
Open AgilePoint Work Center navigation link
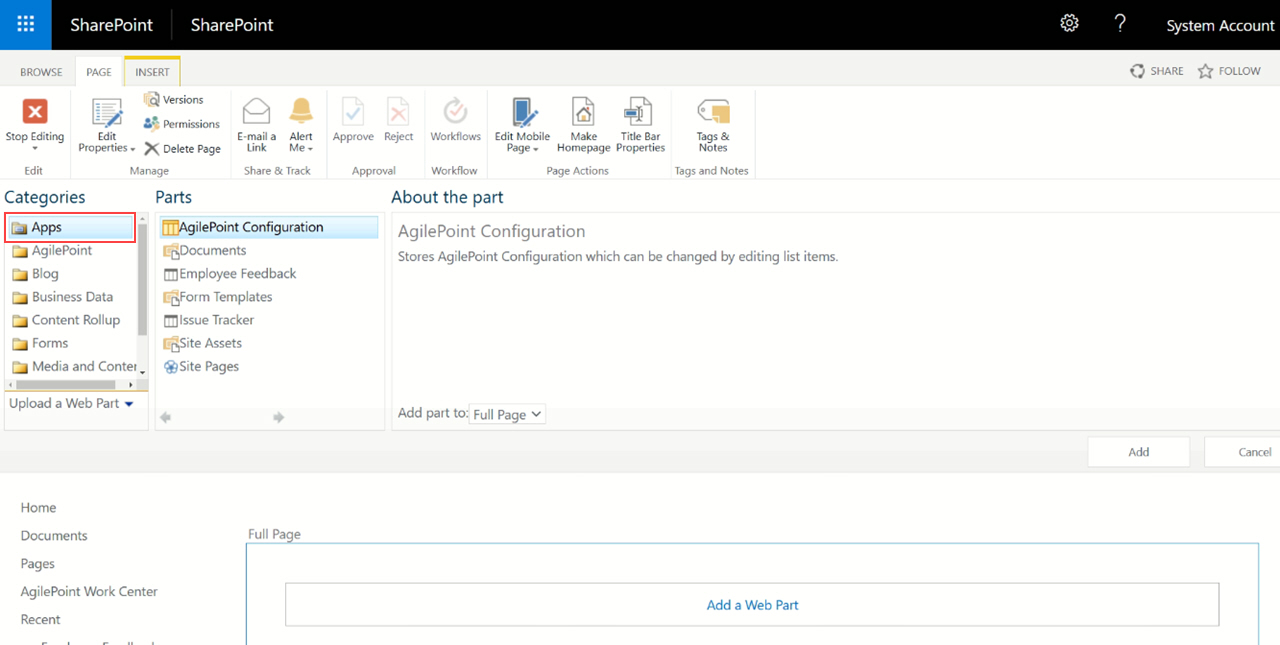(x=89, y=591)
